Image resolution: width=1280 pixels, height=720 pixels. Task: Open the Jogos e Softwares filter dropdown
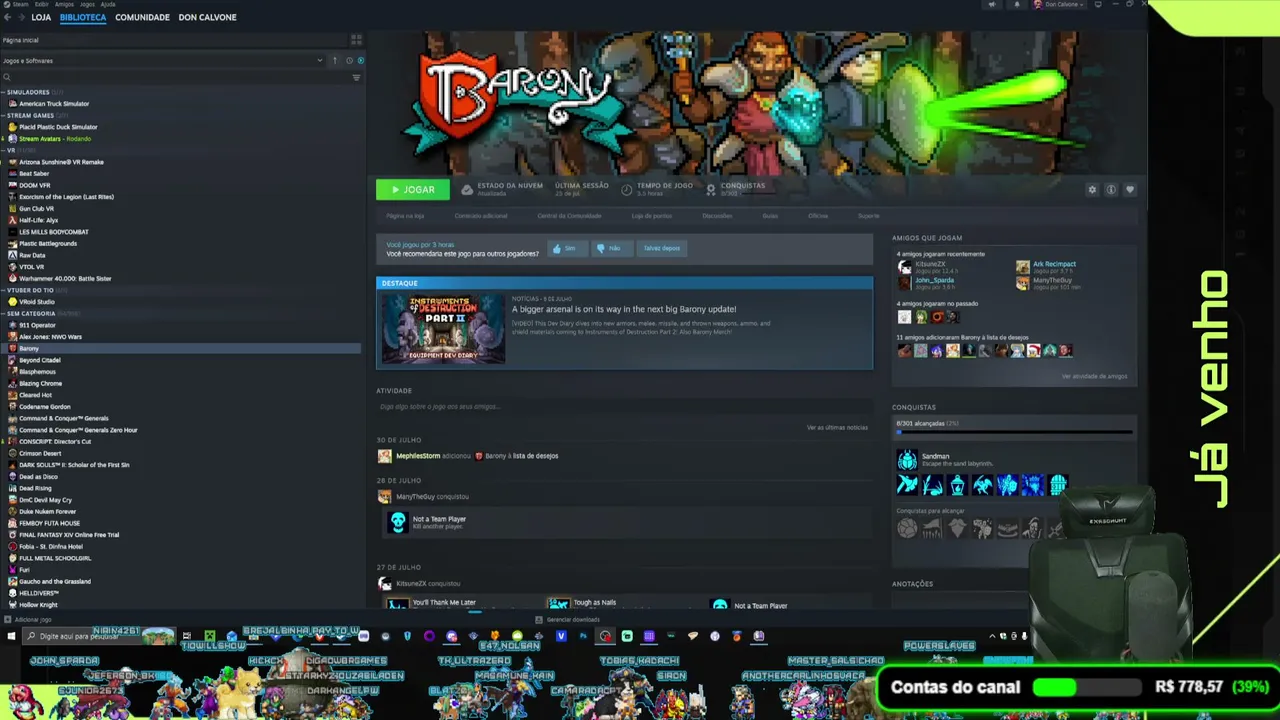(x=163, y=60)
